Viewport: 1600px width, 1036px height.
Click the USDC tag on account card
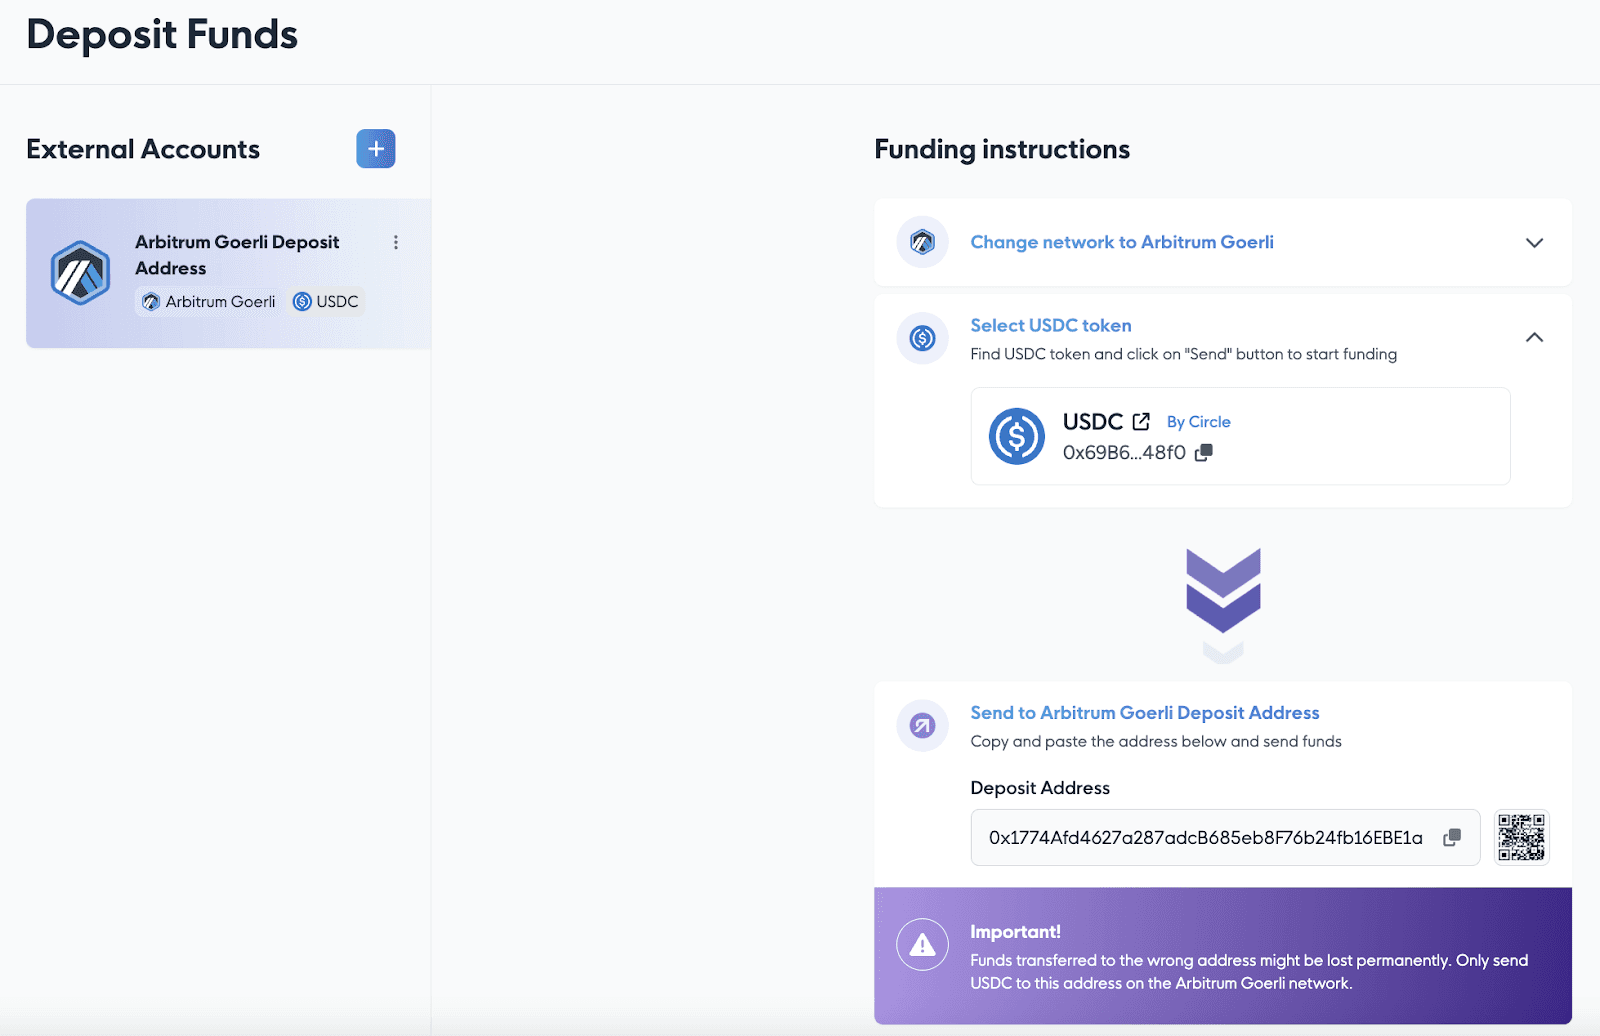click(x=326, y=301)
